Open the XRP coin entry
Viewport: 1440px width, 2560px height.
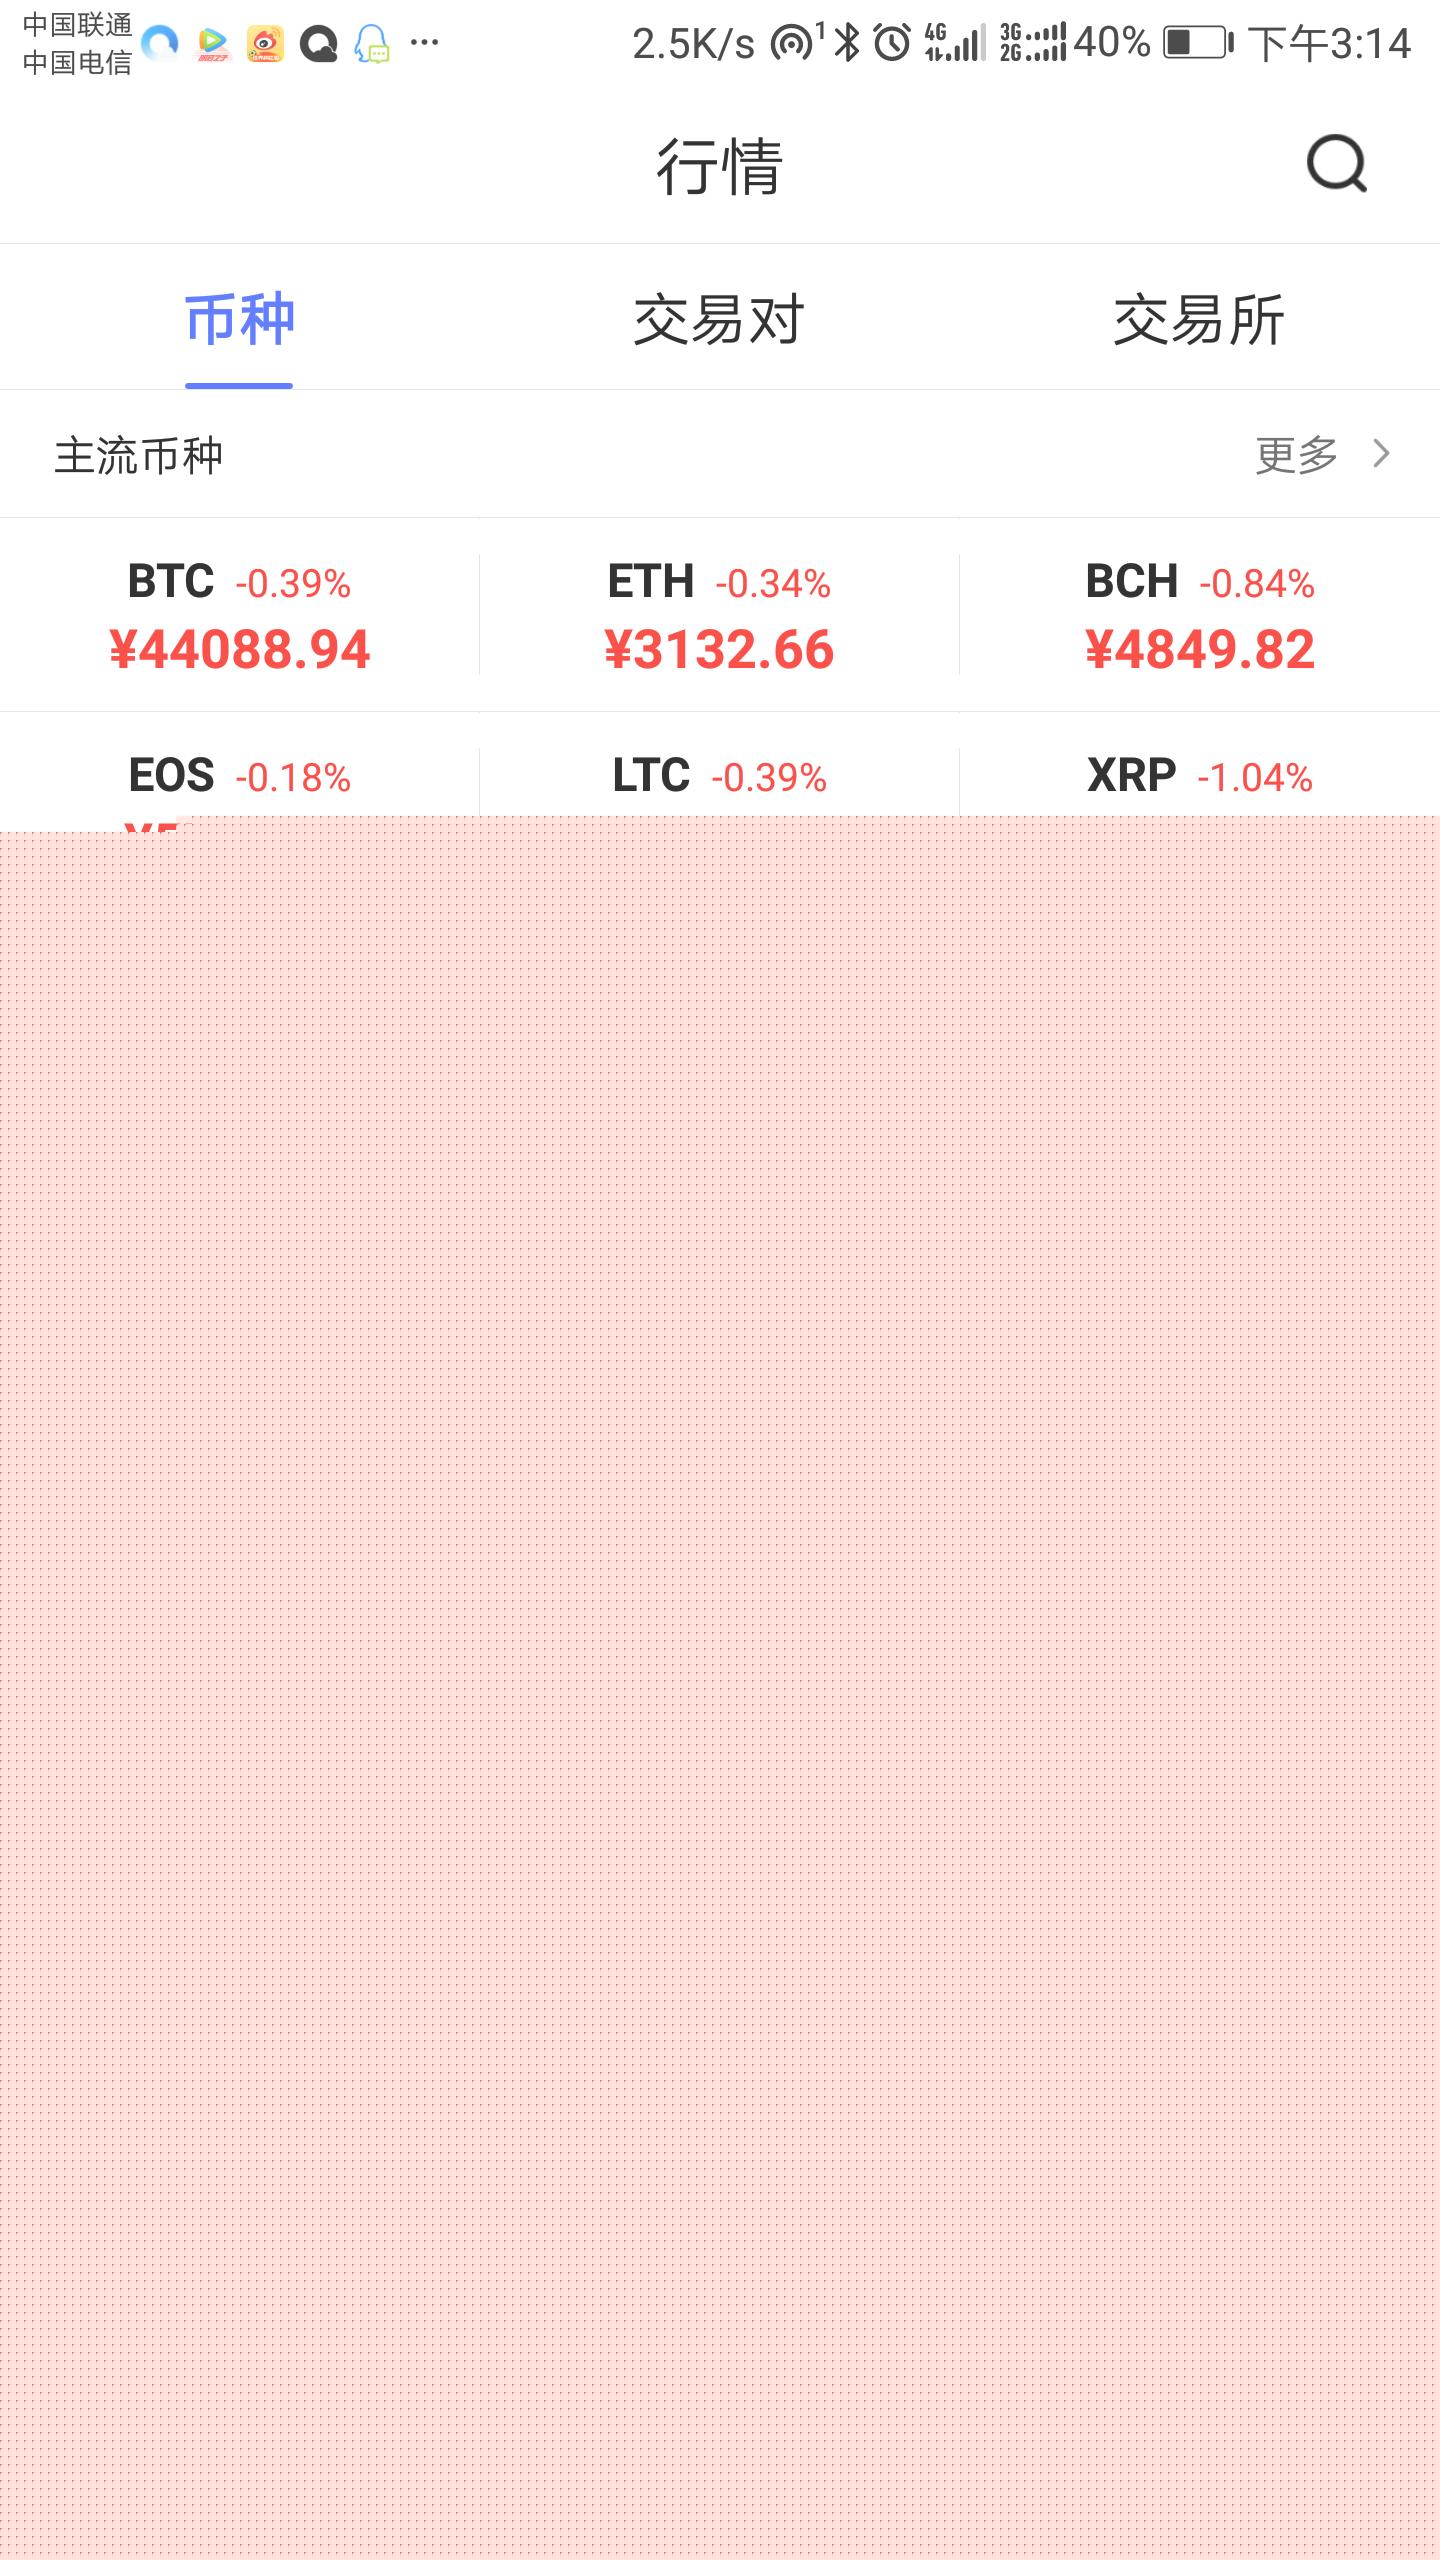click(x=1199, y=776)
